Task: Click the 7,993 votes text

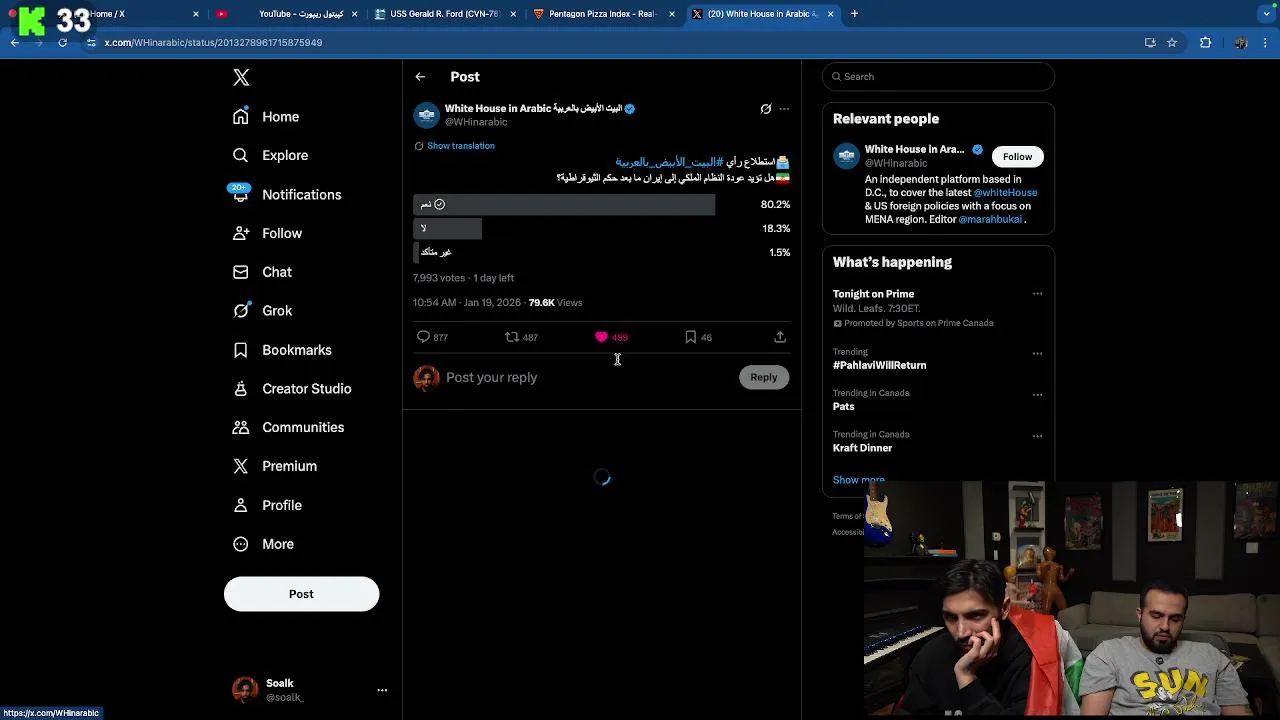Action: 439,278
